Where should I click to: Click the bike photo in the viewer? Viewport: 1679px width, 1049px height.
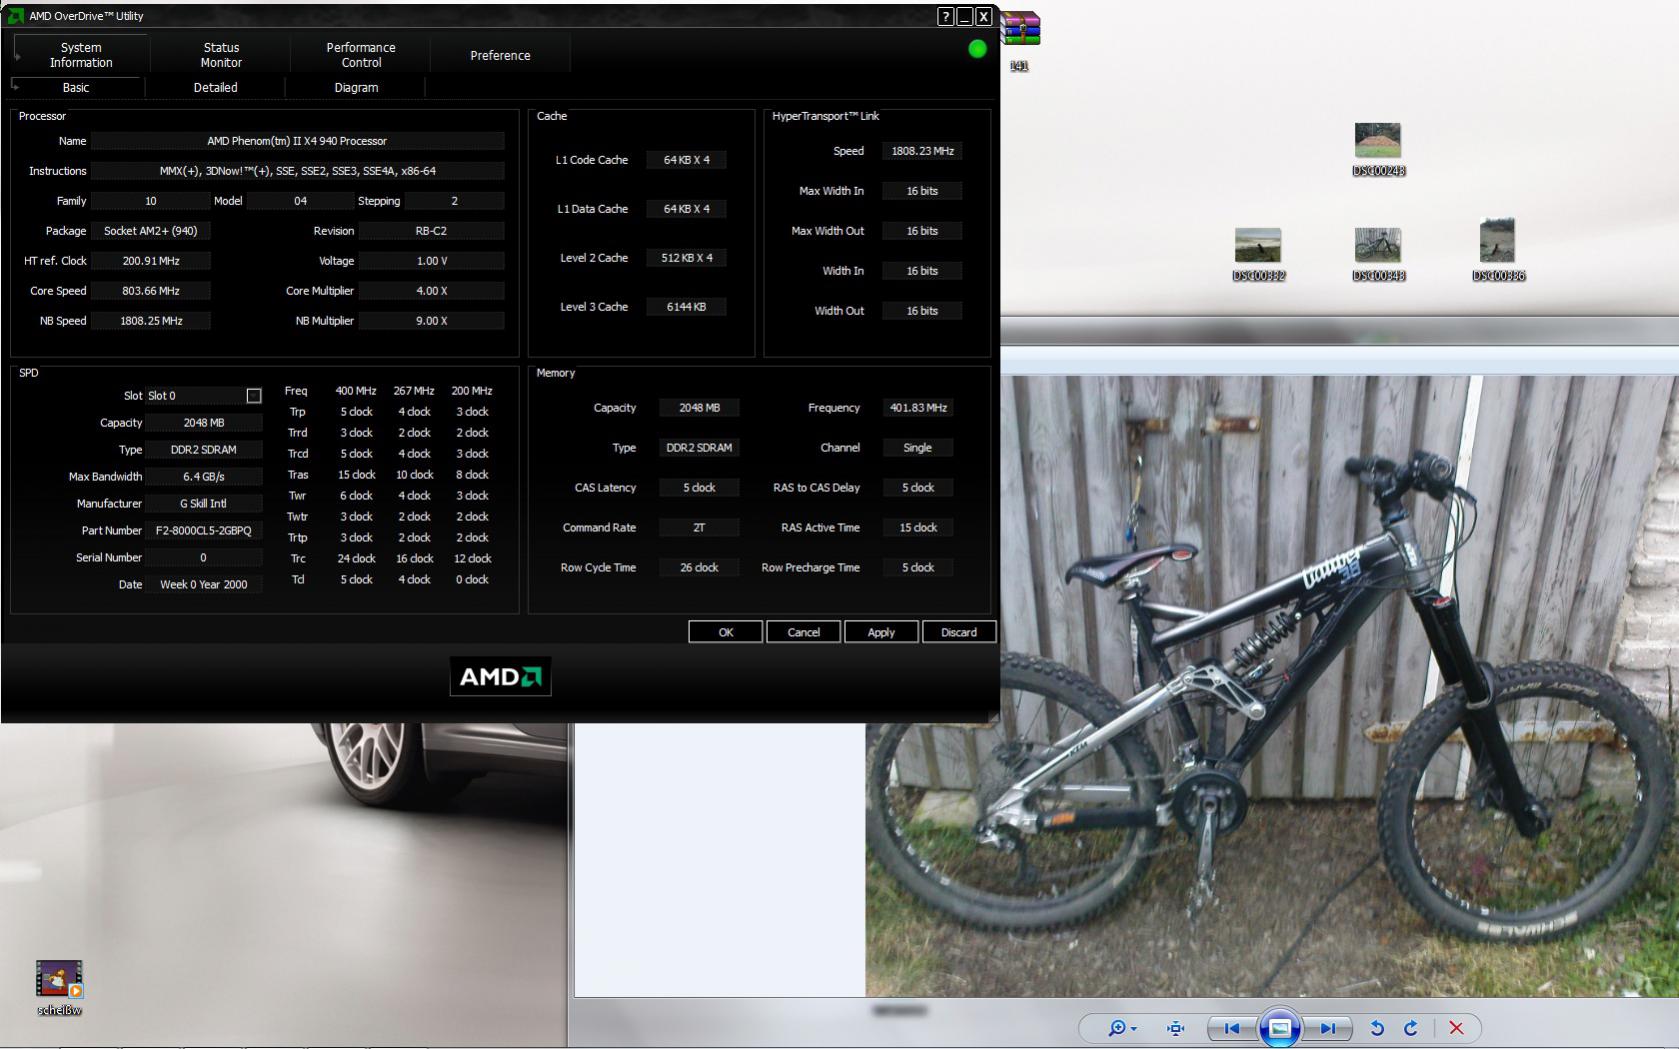1270,686
